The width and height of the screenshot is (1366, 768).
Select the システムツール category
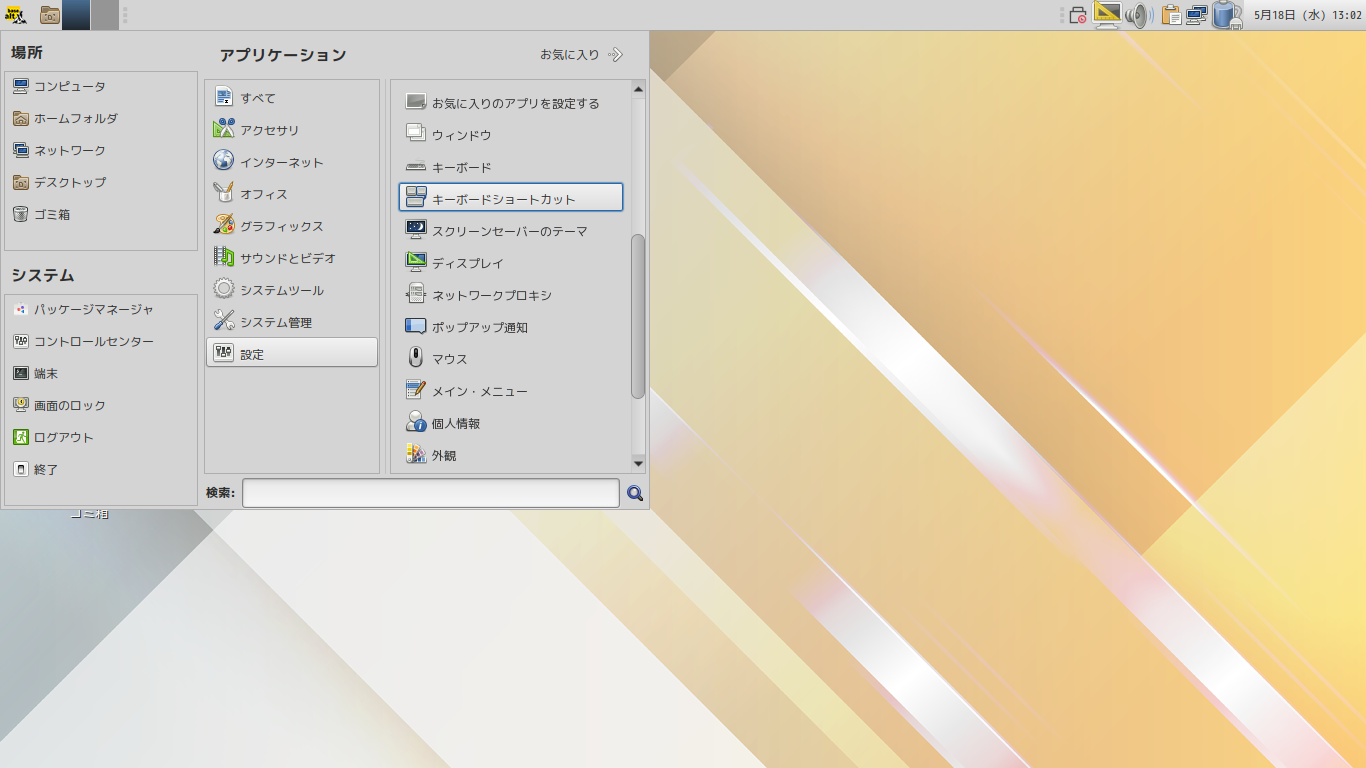pos(292,290)
